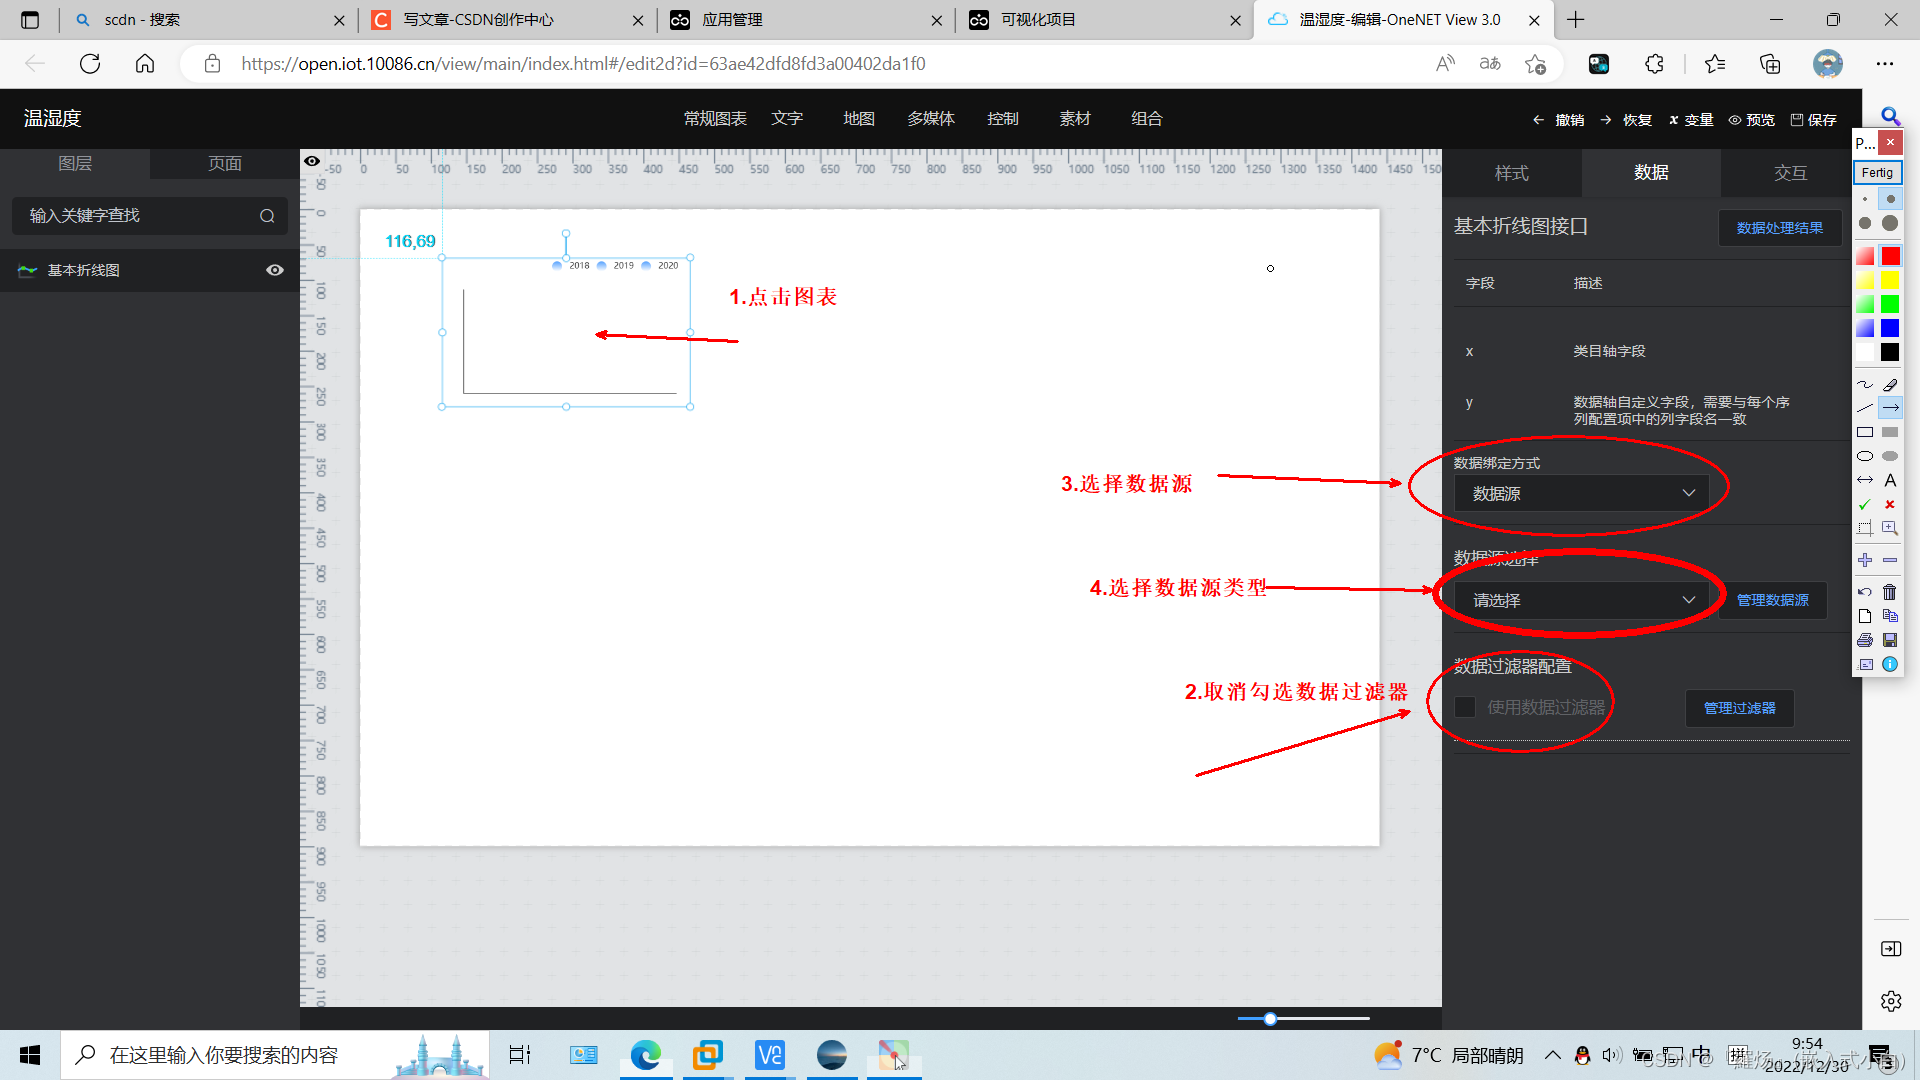Check the 使用数据过滤器 checkbox
This screenshot has height=1080, width=1920.
1465,707
